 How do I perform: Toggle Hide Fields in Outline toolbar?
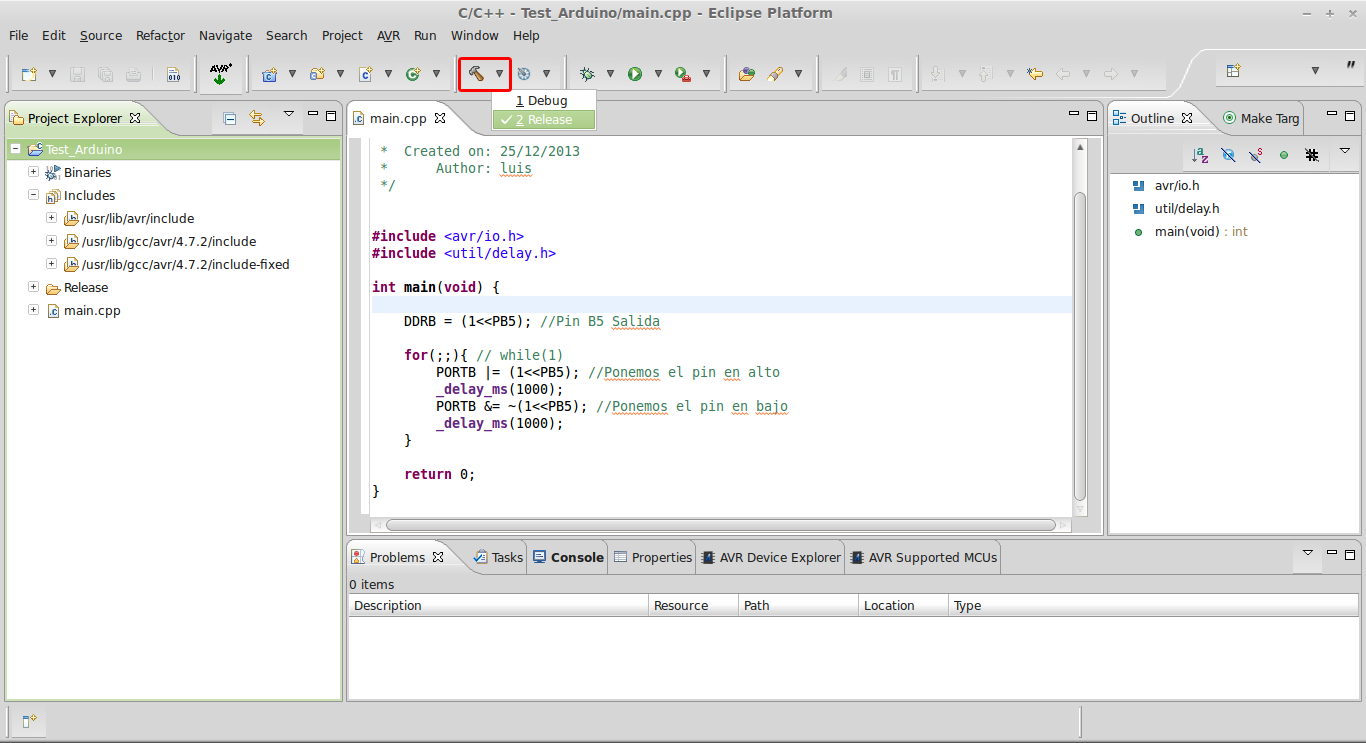pos(1229,155)
